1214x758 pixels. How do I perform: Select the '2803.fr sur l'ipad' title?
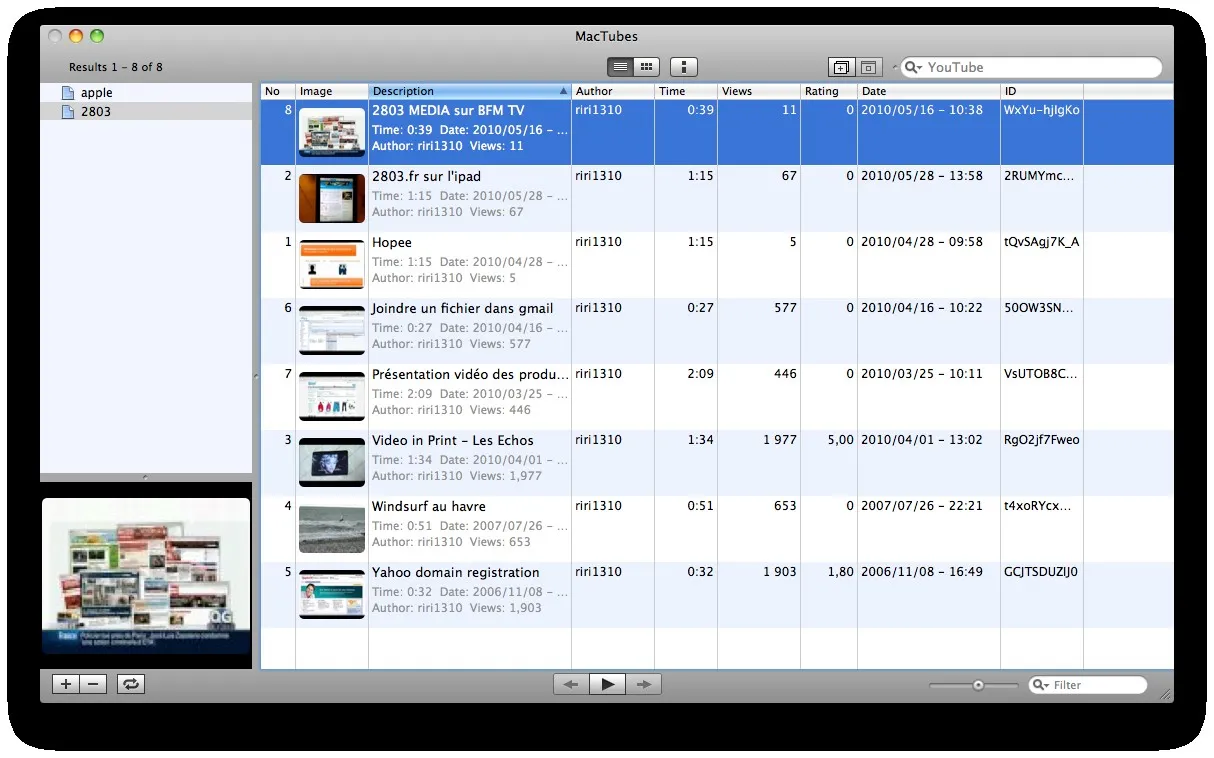tap(426, 176)
